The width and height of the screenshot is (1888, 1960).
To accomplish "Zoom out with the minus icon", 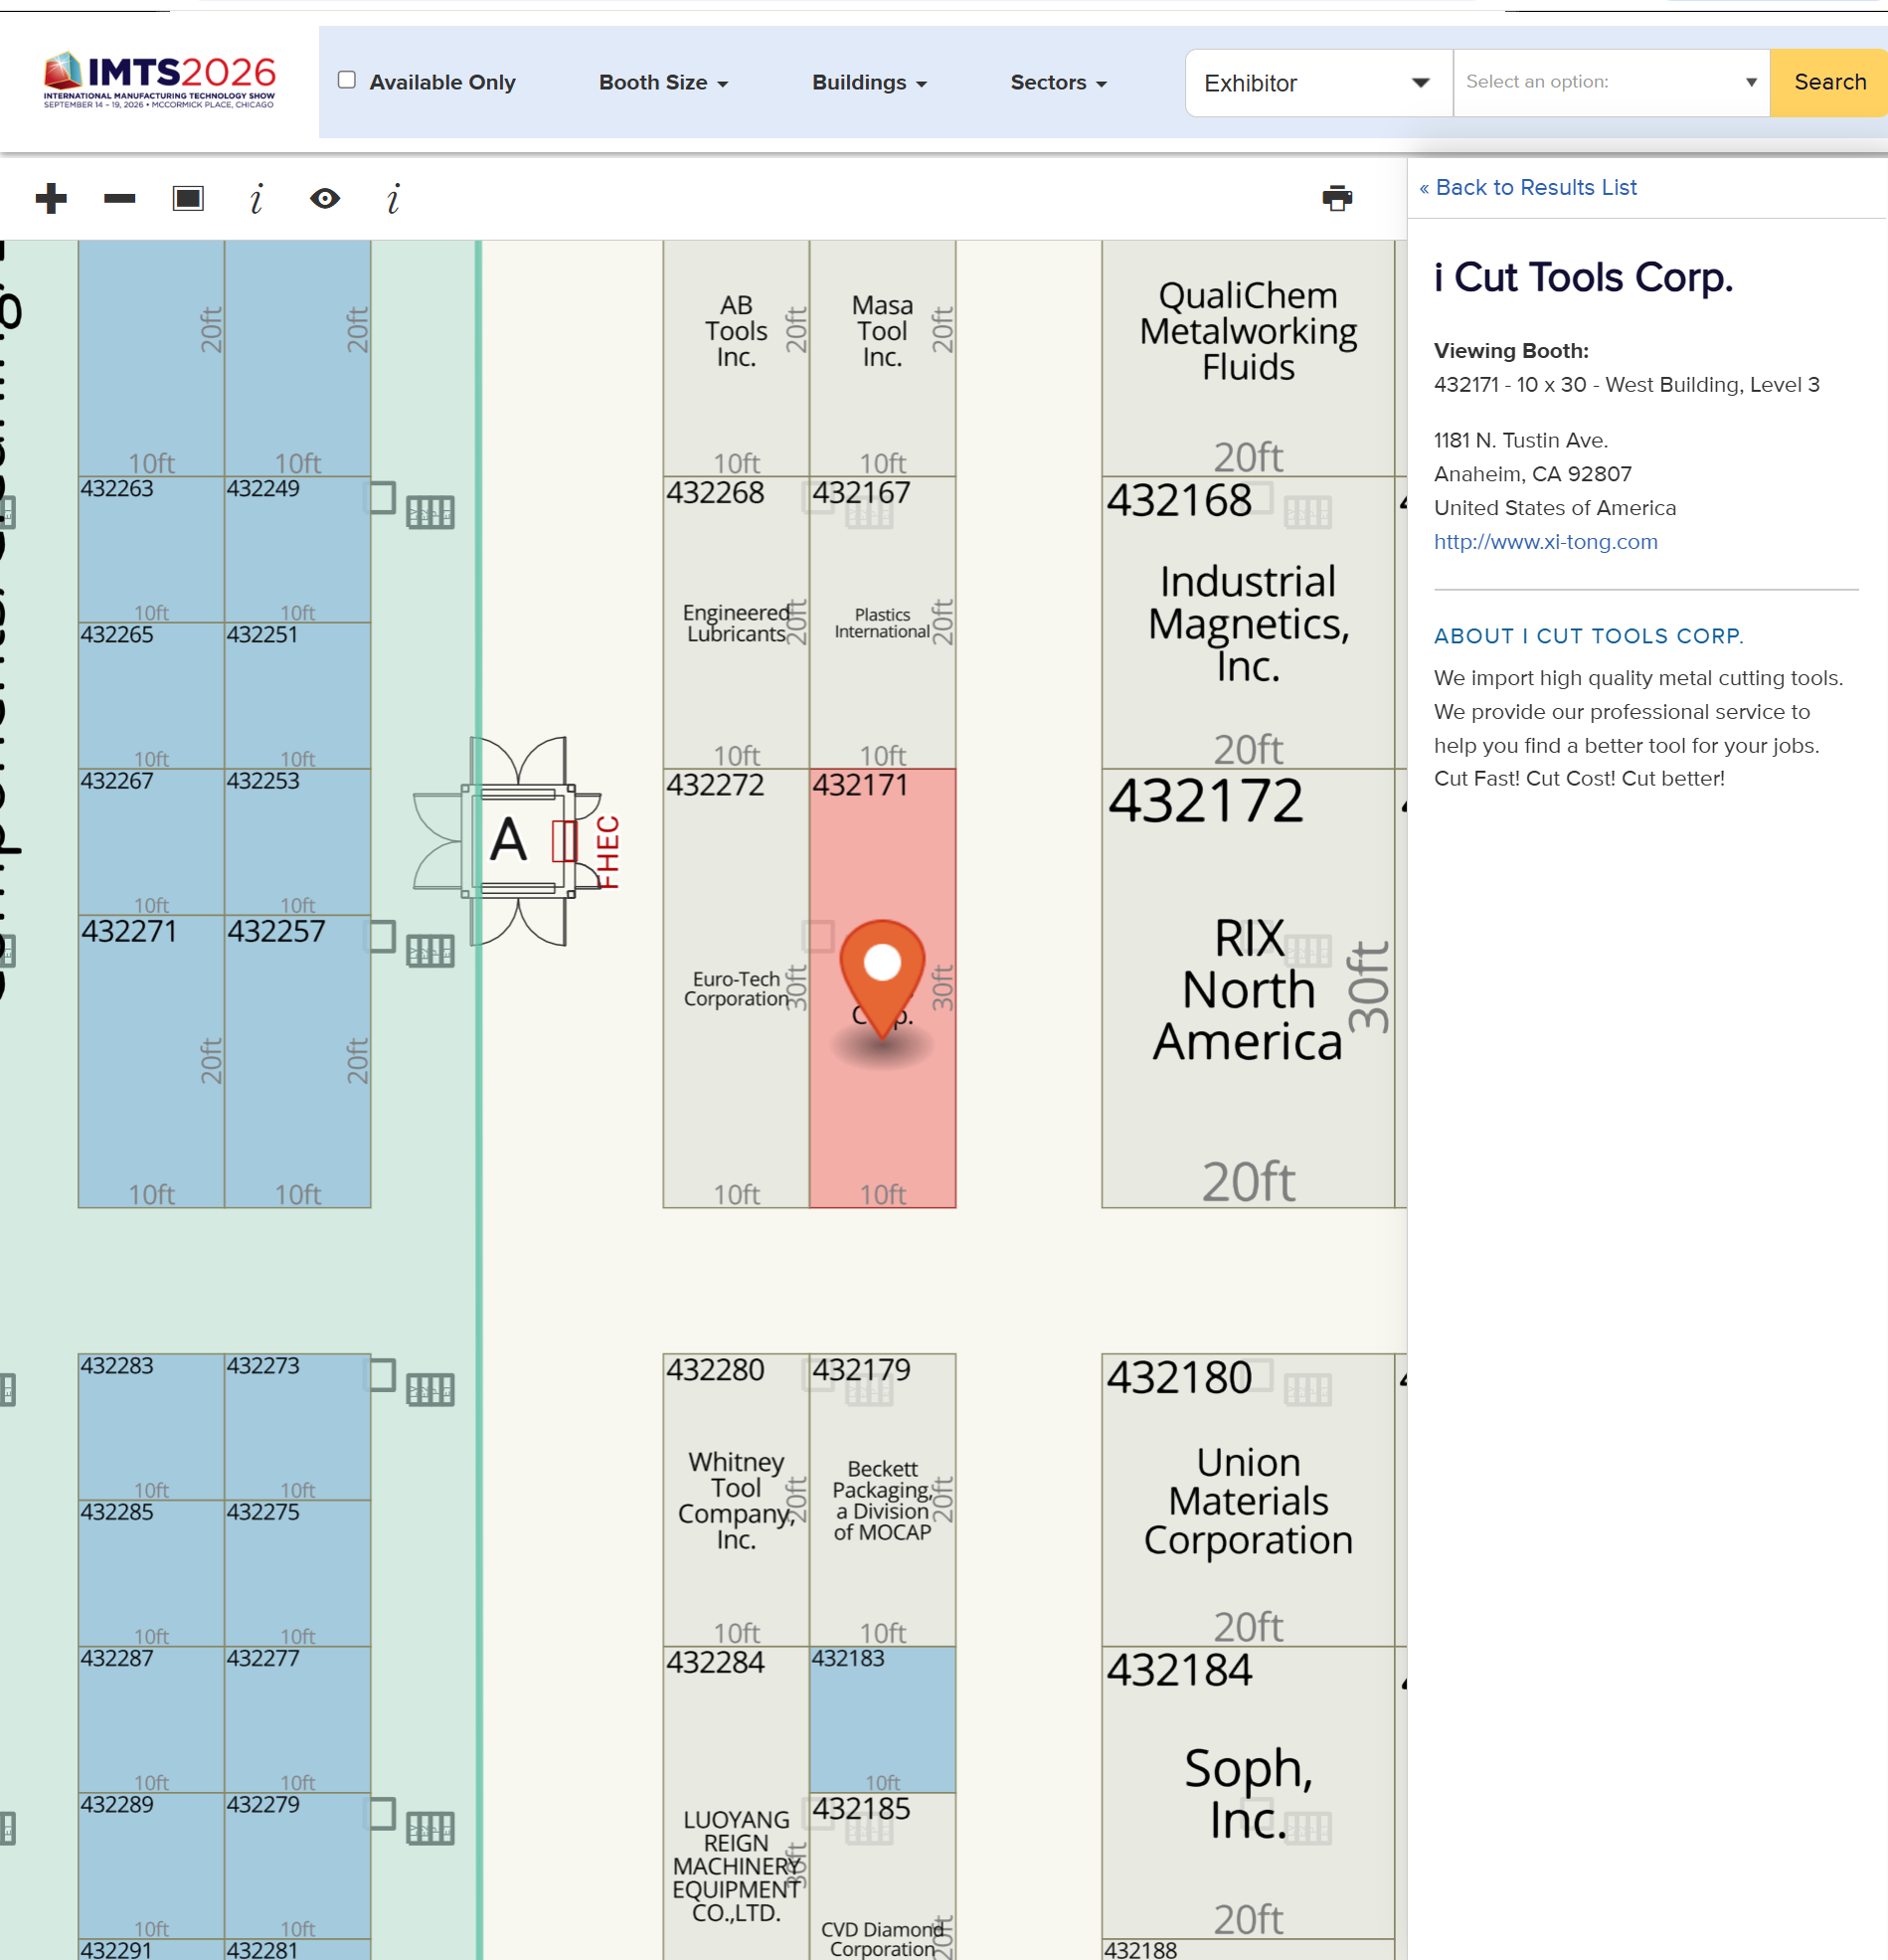I will coord(119,198).
